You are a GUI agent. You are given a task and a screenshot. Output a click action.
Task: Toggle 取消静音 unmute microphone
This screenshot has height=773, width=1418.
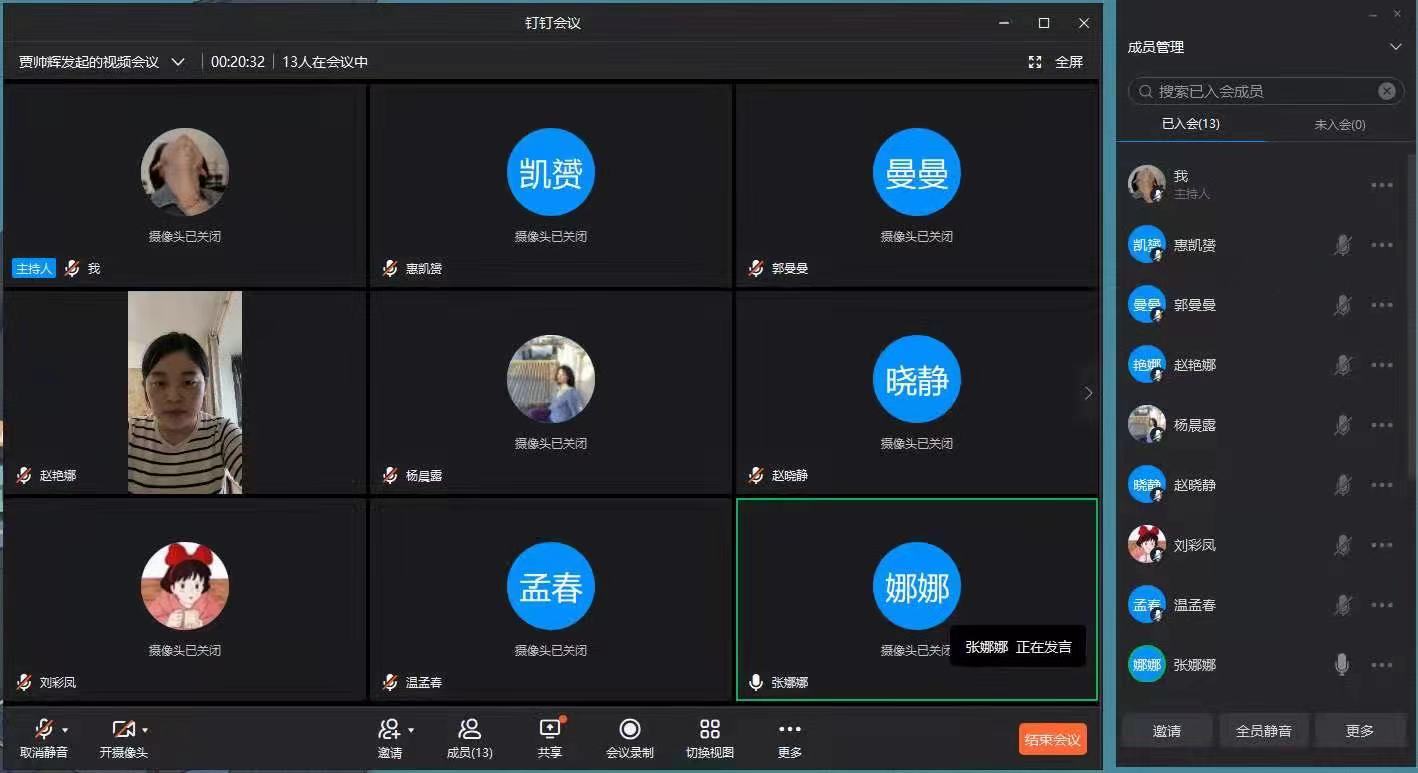[44, 730]
